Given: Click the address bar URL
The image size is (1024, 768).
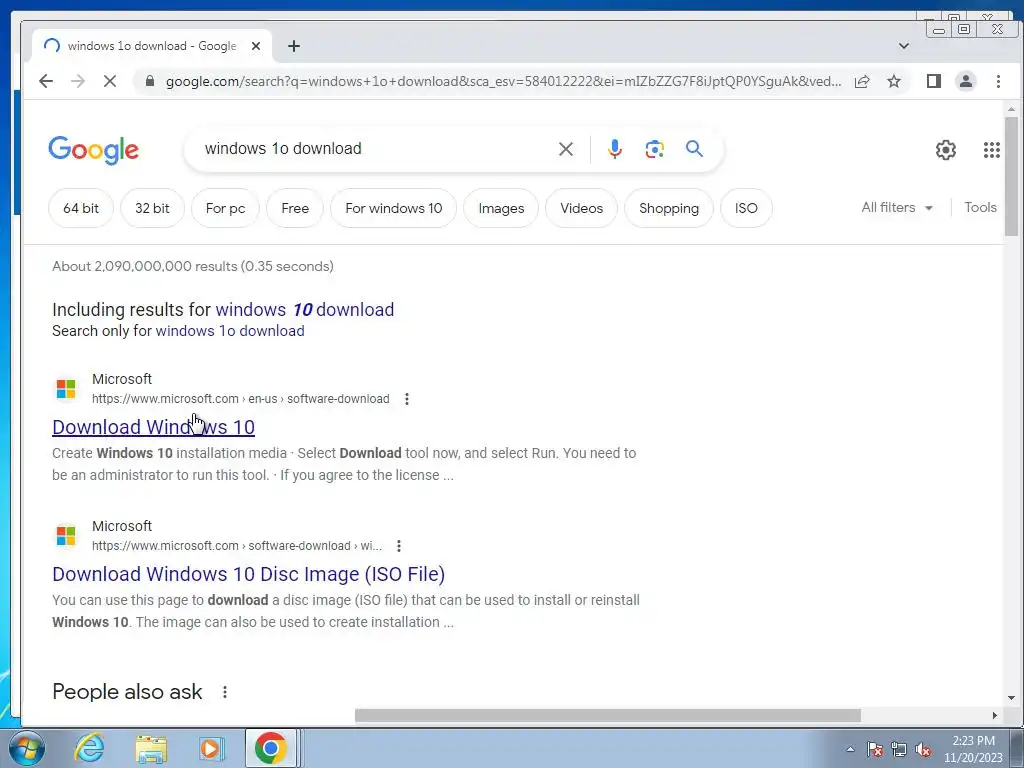Looking at the screenshot, I should pos(503,81).
